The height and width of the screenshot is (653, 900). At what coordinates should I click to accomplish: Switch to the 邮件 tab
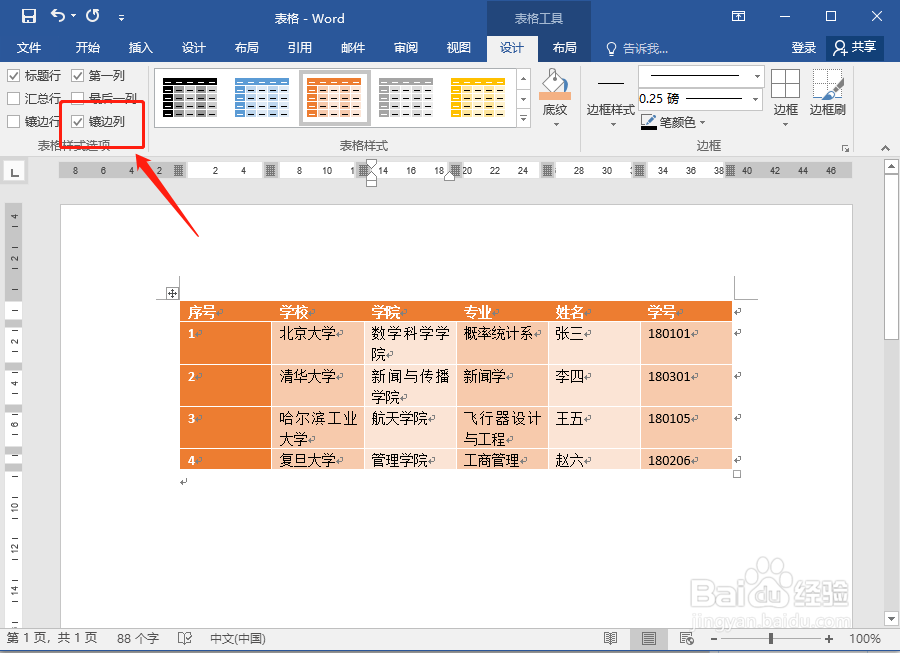[352, 48]
